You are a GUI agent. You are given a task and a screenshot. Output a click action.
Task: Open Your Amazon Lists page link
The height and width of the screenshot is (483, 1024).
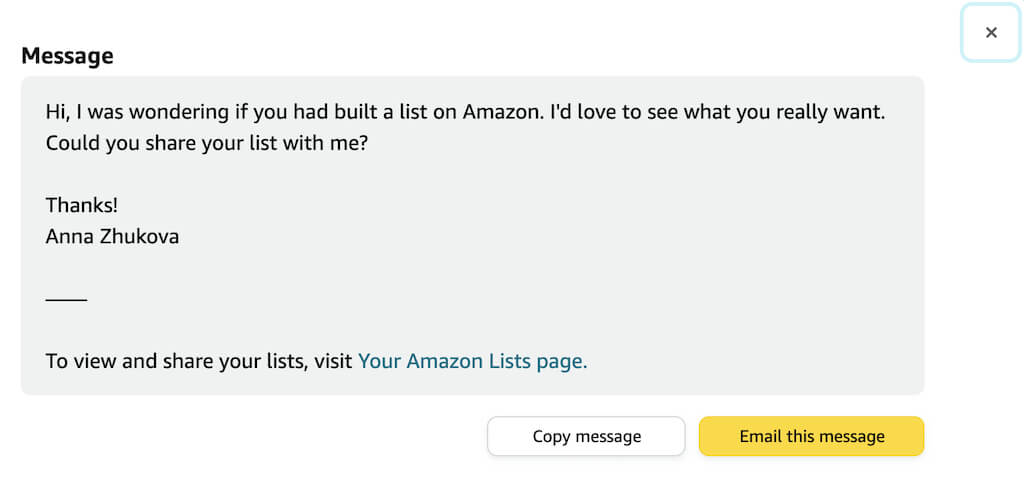pos(472,361)
